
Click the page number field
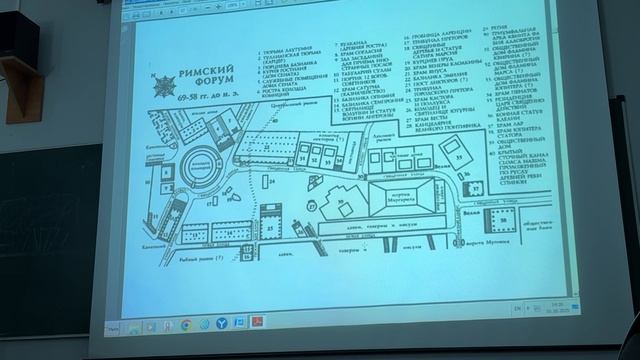(x=182, y=10)
